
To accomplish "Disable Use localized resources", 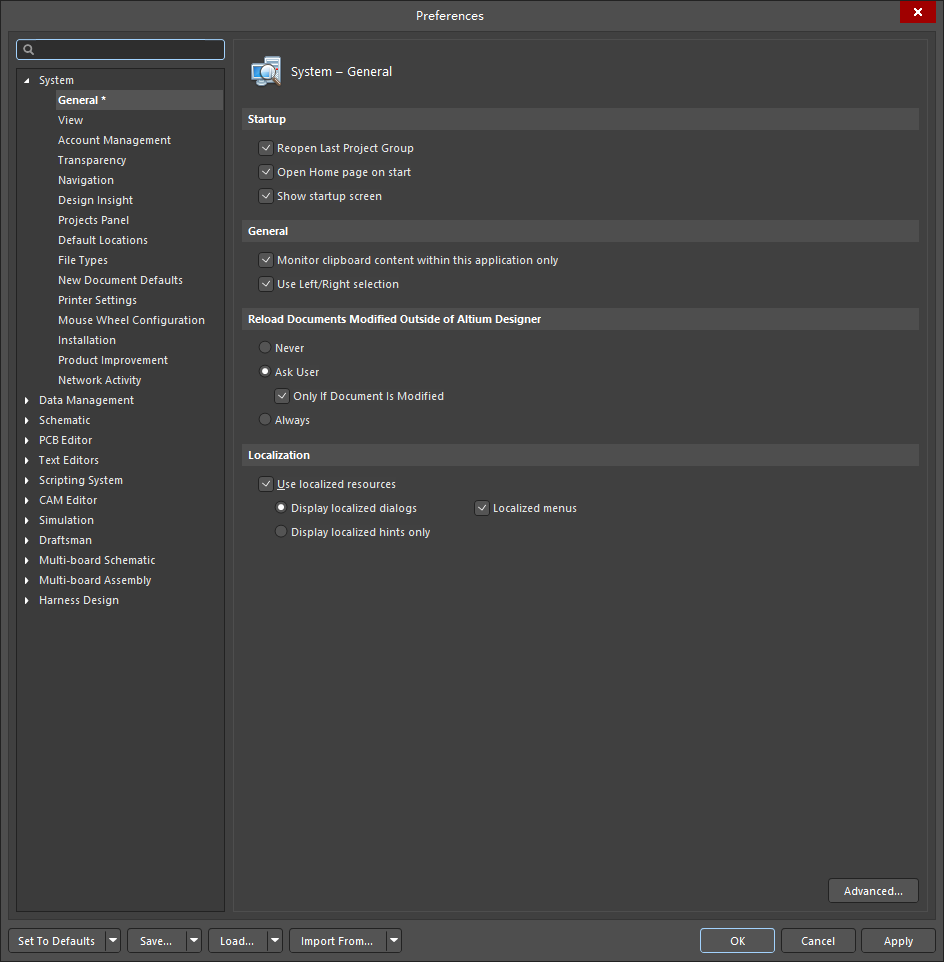I will [x=266, y=484].
